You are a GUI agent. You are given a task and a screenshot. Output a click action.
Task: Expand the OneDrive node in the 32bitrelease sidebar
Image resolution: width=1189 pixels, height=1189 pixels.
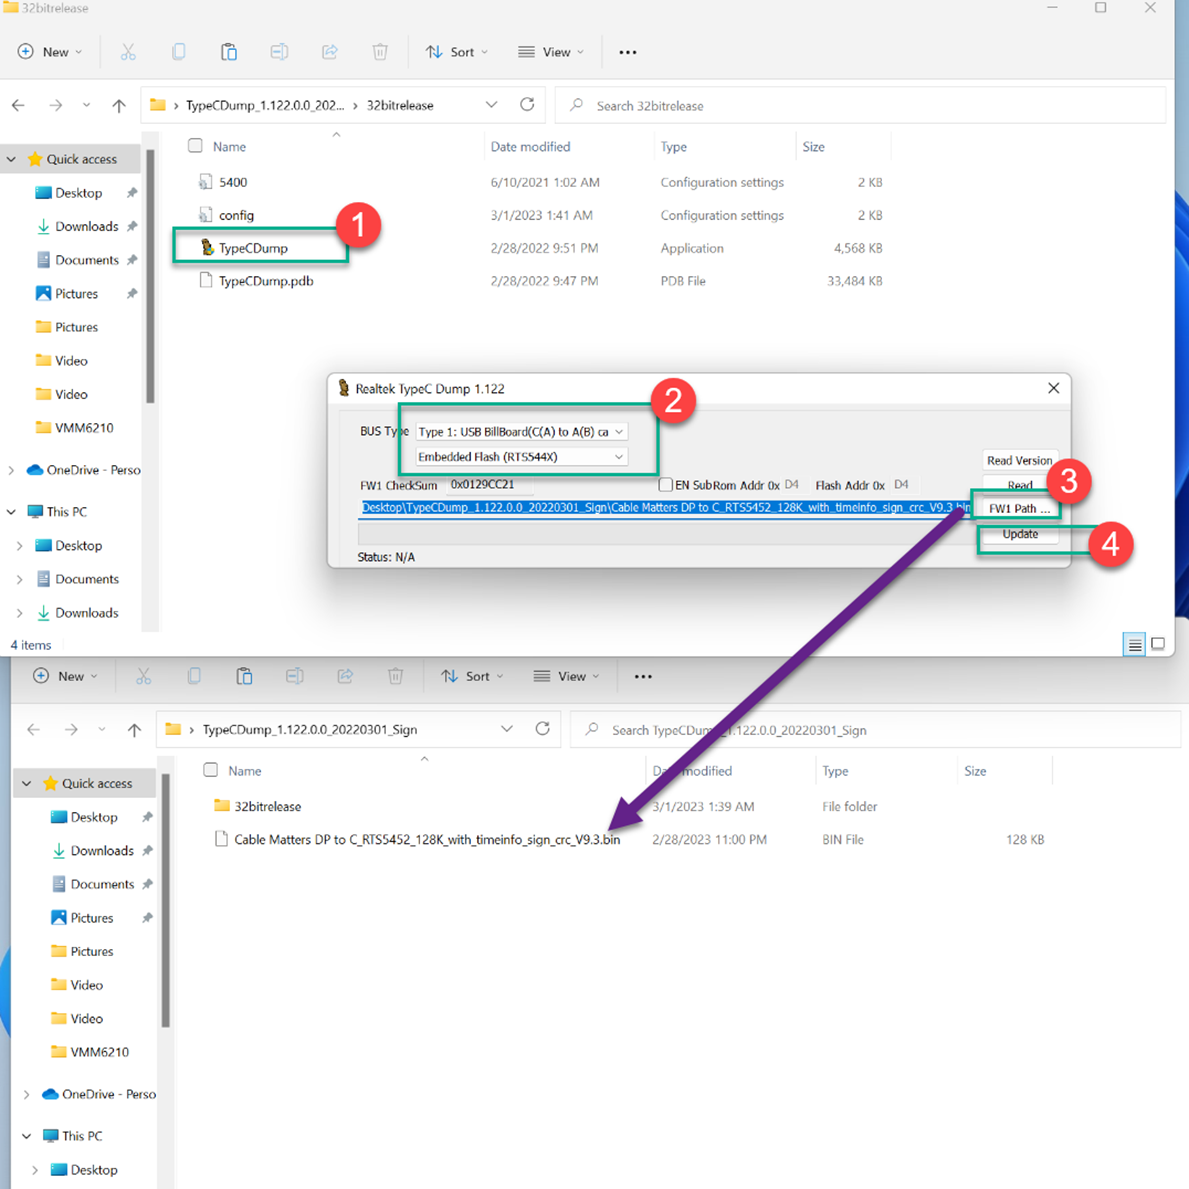pyautogui.click(x=11, y=470)
